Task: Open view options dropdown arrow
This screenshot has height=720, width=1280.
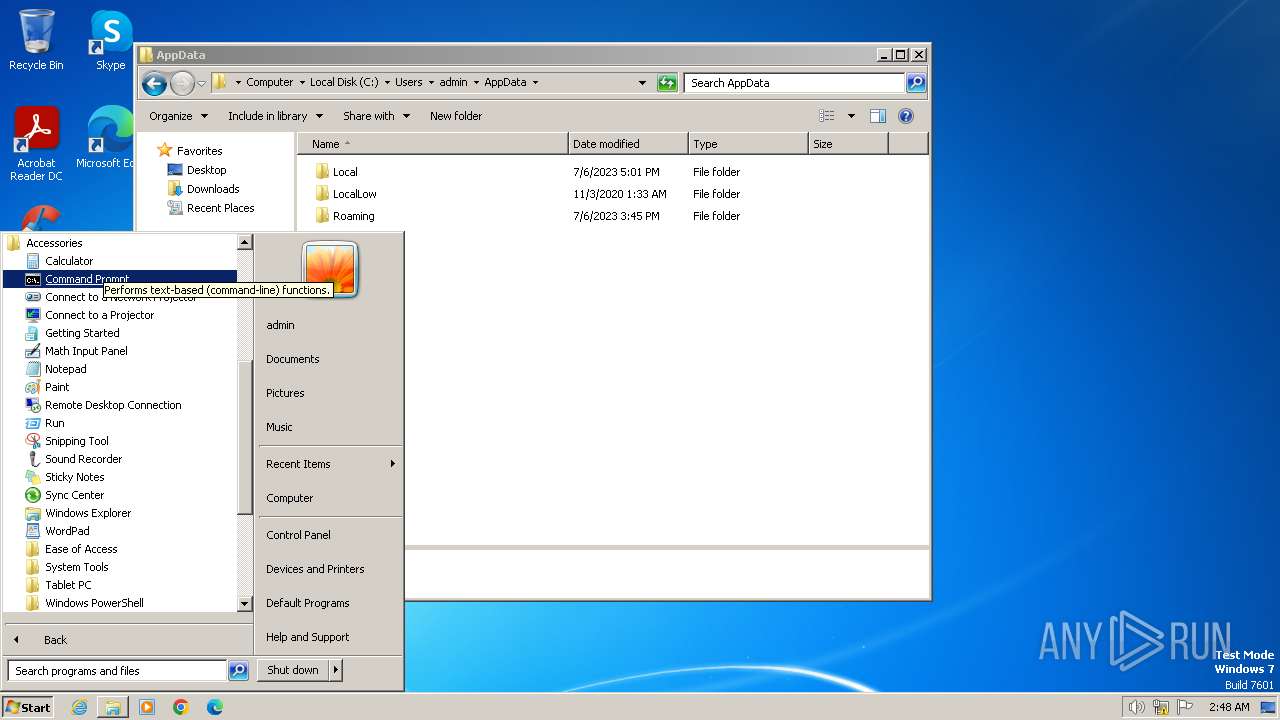Action: point(851,116)
